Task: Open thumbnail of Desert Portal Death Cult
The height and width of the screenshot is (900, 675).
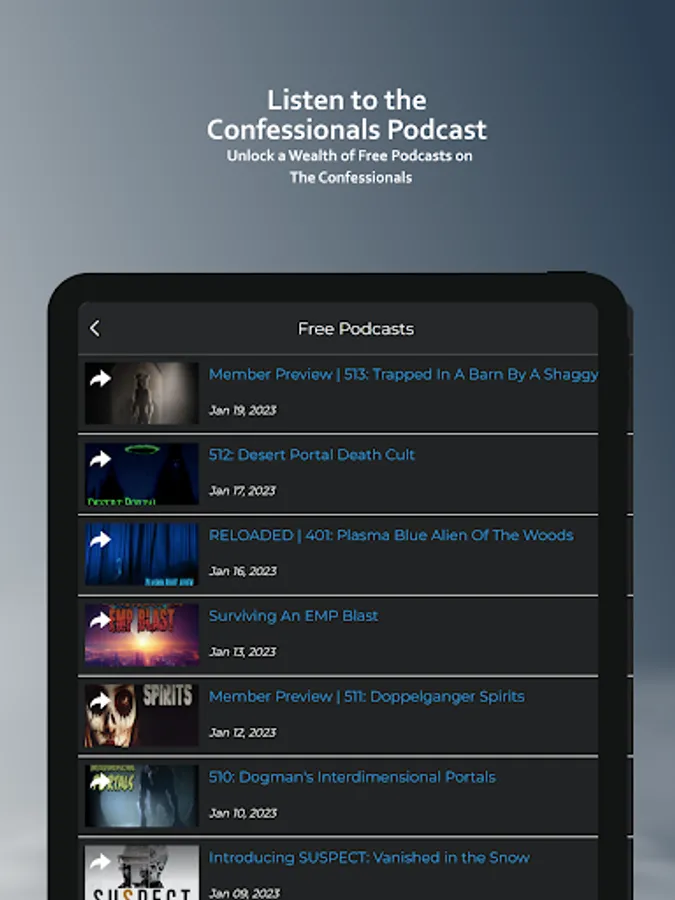Action: pyautogui.click(x=142, y=474)
